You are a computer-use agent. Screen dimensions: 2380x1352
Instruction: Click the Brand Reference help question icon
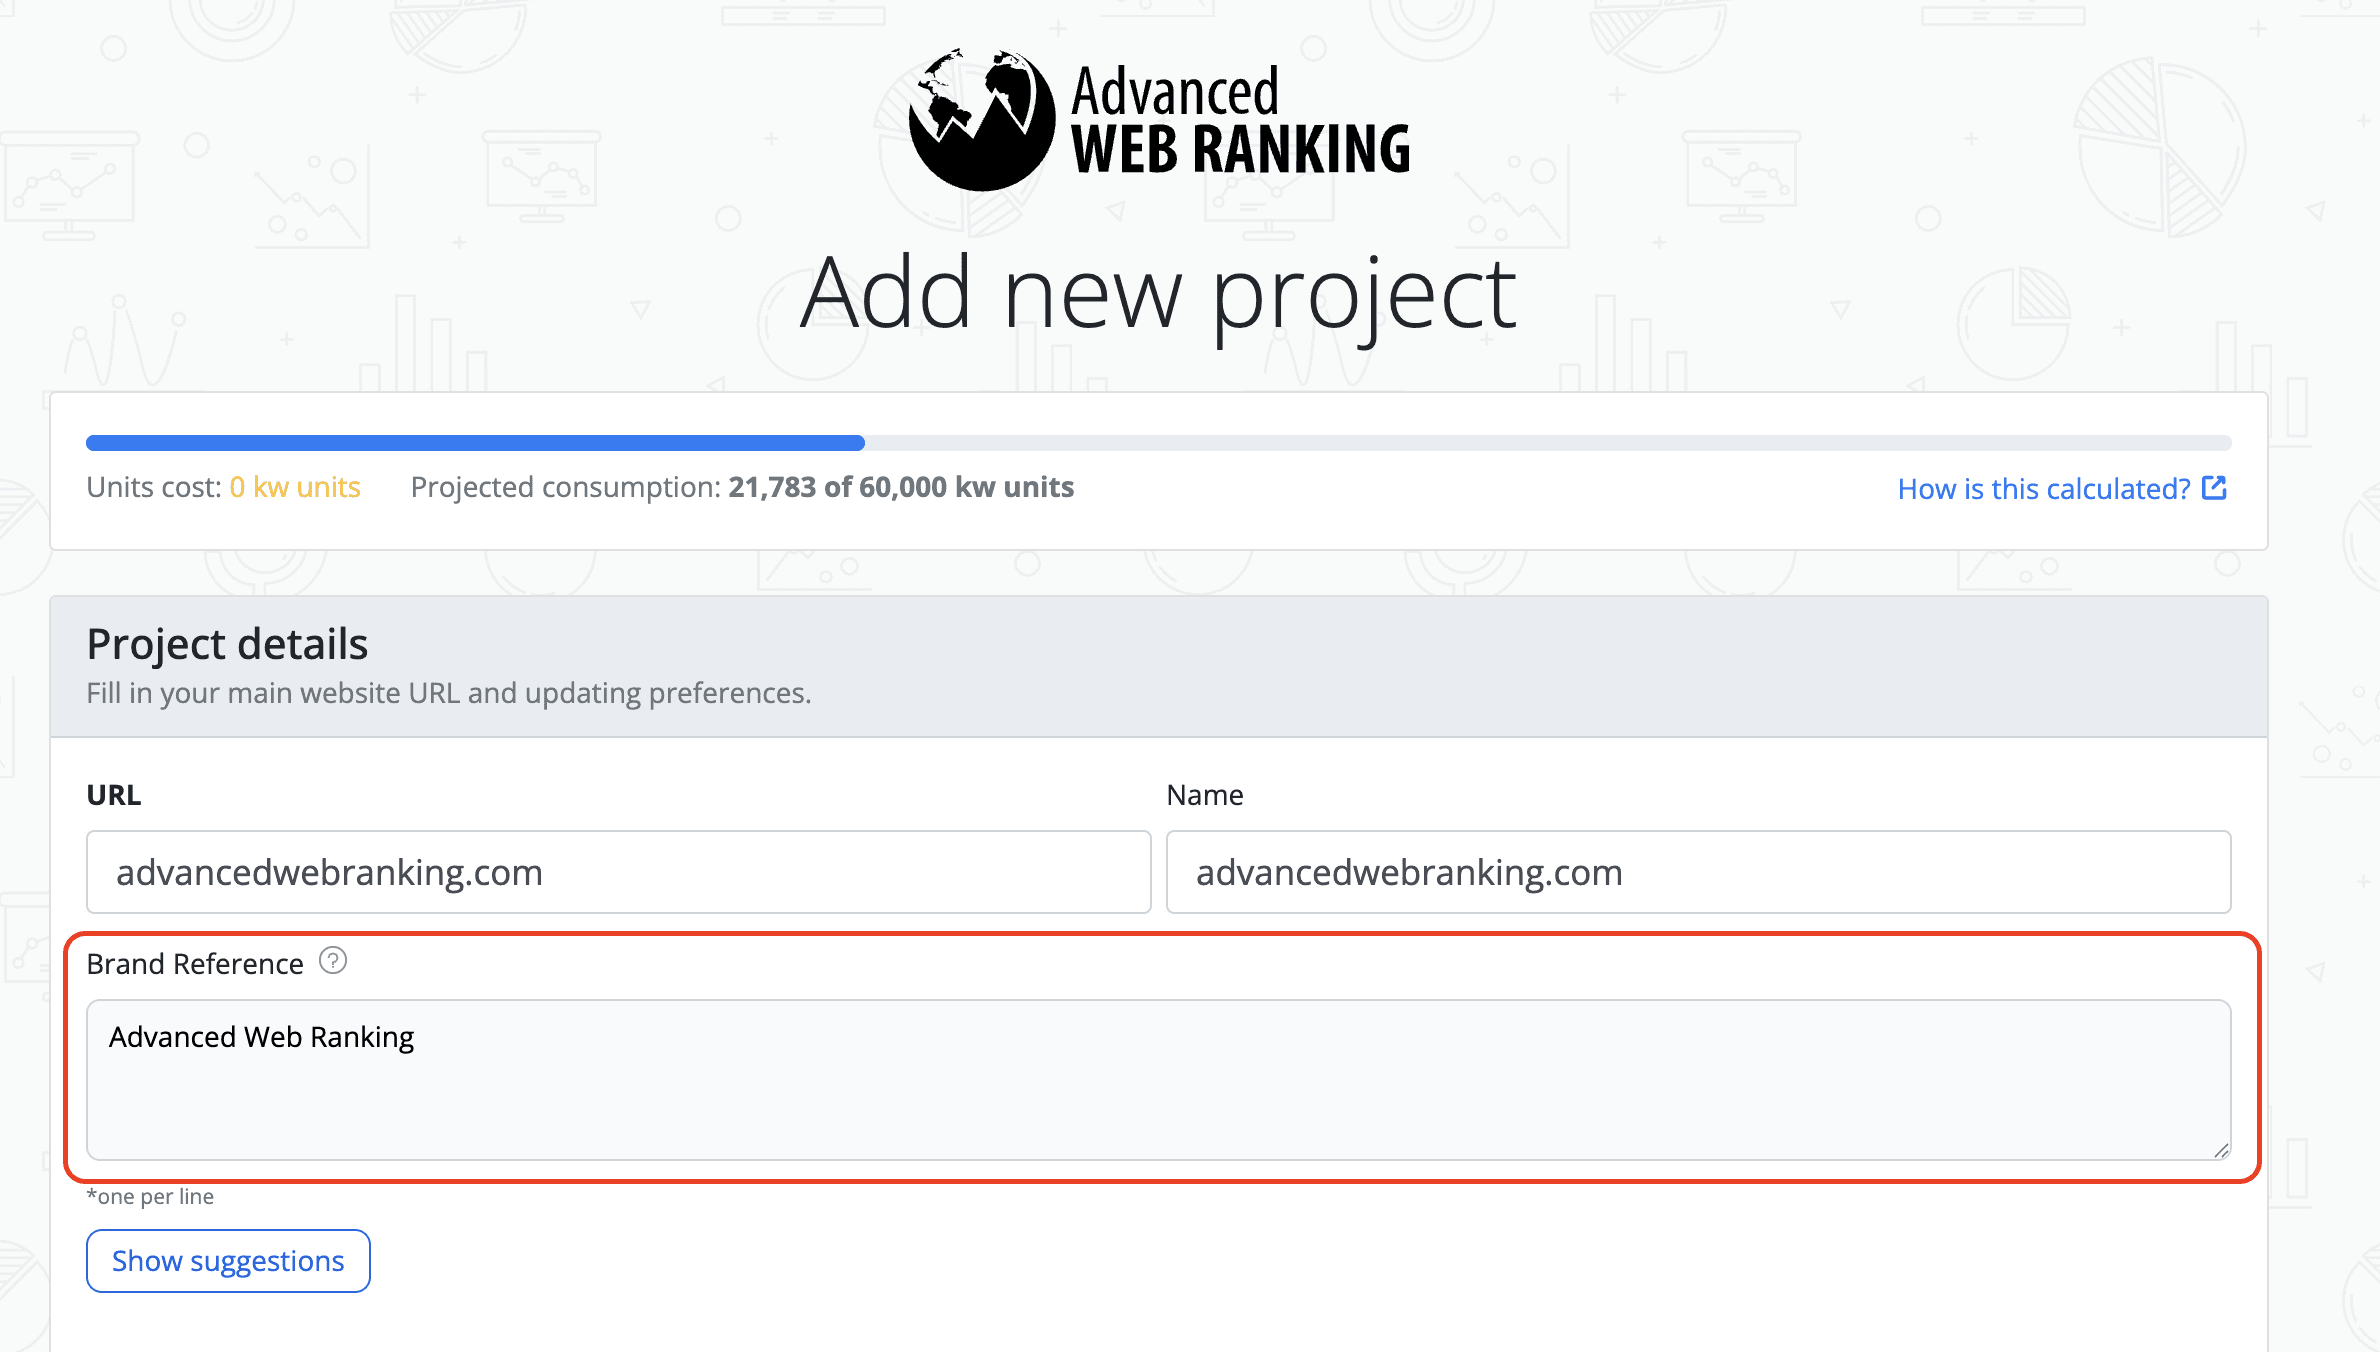click(x=333, y=961)
